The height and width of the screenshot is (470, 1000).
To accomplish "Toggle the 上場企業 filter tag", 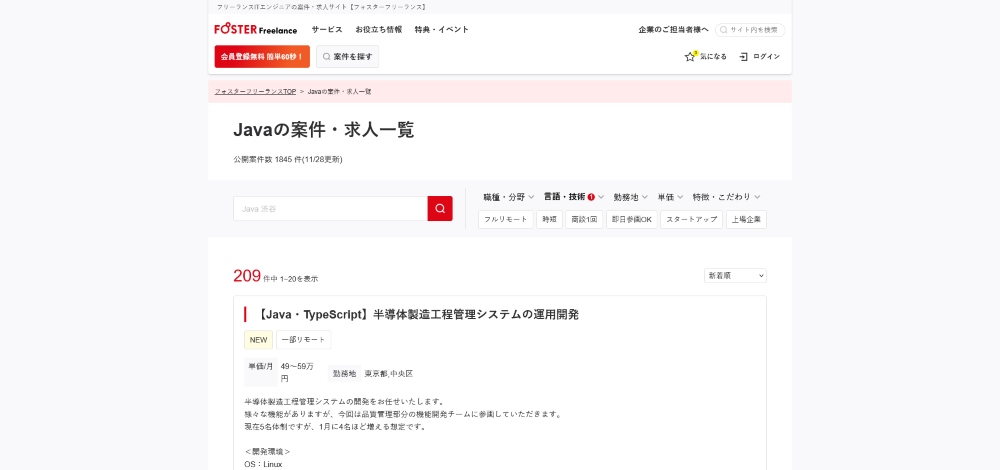I will 746,219.
